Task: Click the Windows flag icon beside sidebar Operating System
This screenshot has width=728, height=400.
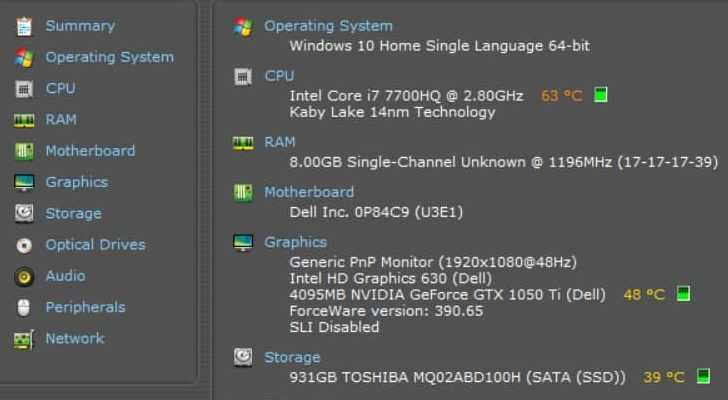Action: (x=24, y=58)
